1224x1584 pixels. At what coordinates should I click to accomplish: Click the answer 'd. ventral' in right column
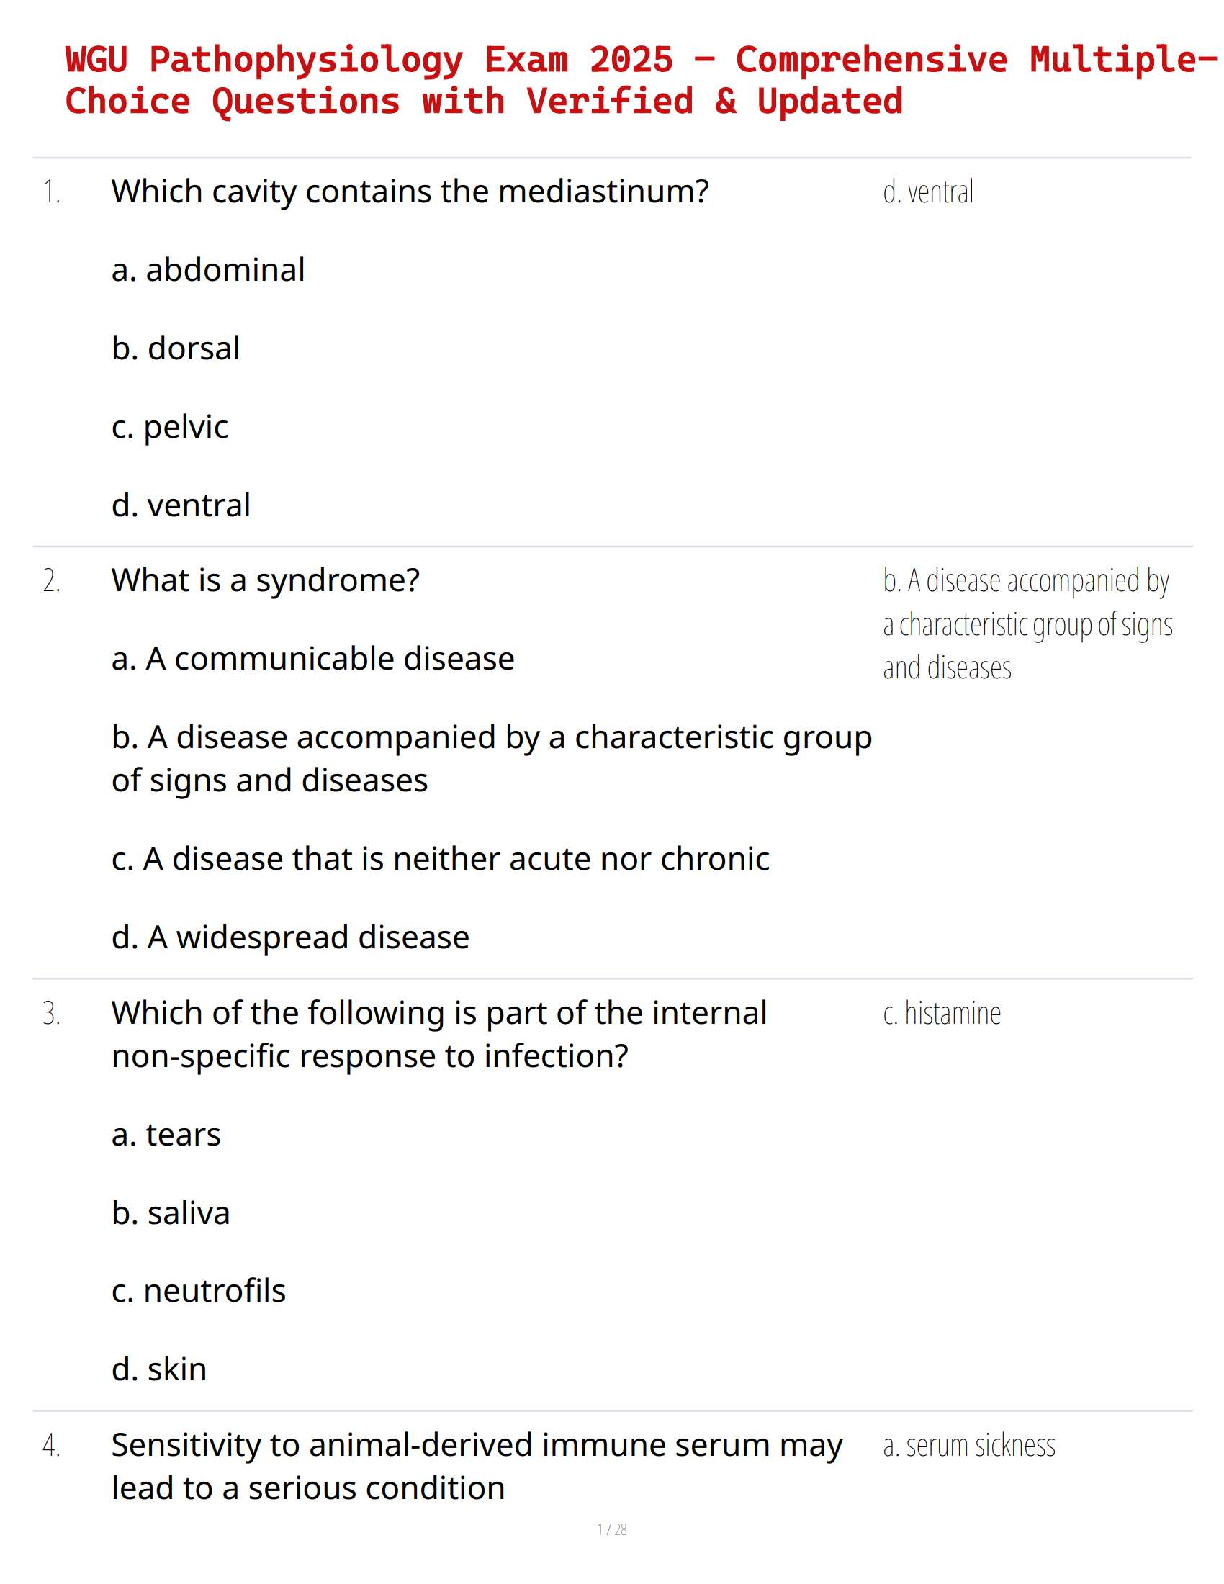928,191
